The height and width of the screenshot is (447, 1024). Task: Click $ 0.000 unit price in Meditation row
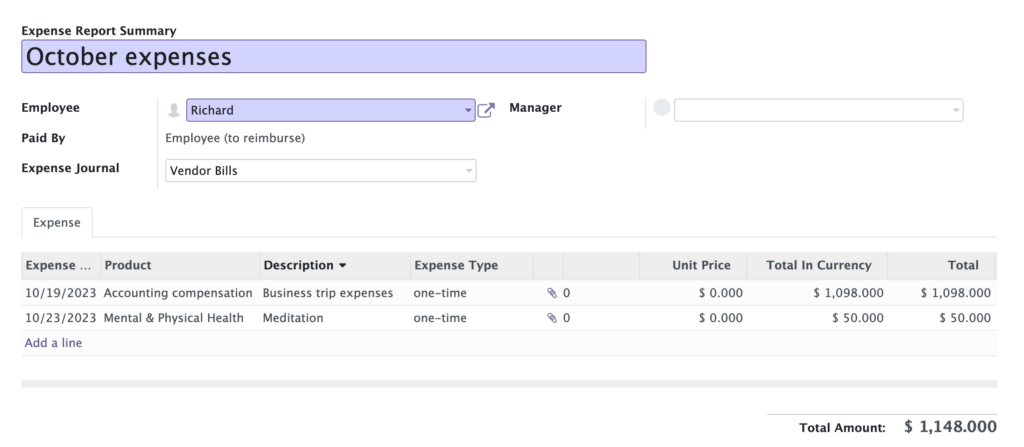[x=693, y=318]
